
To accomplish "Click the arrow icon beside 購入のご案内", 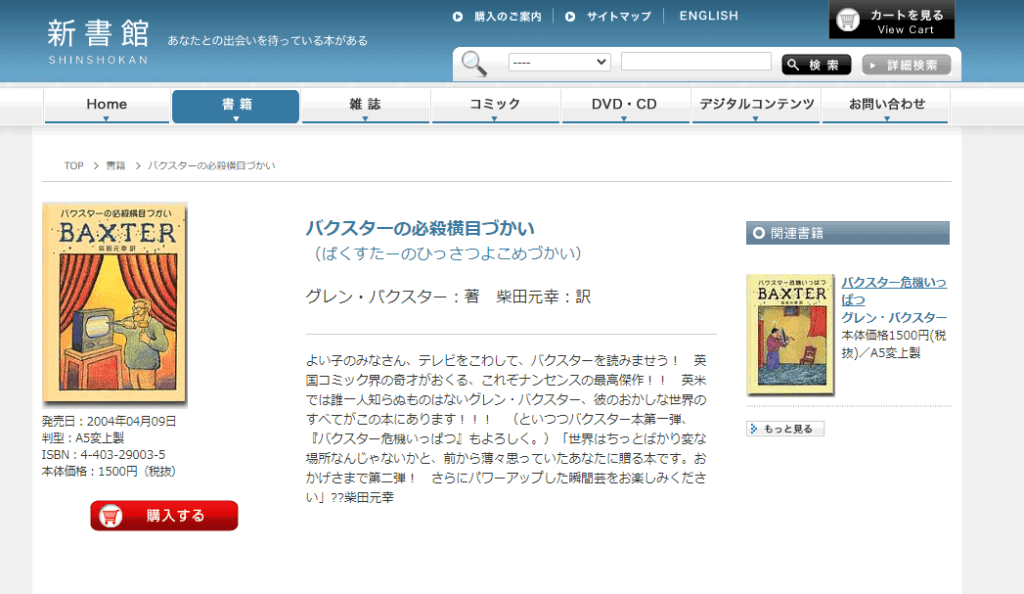I will [458, 17].
